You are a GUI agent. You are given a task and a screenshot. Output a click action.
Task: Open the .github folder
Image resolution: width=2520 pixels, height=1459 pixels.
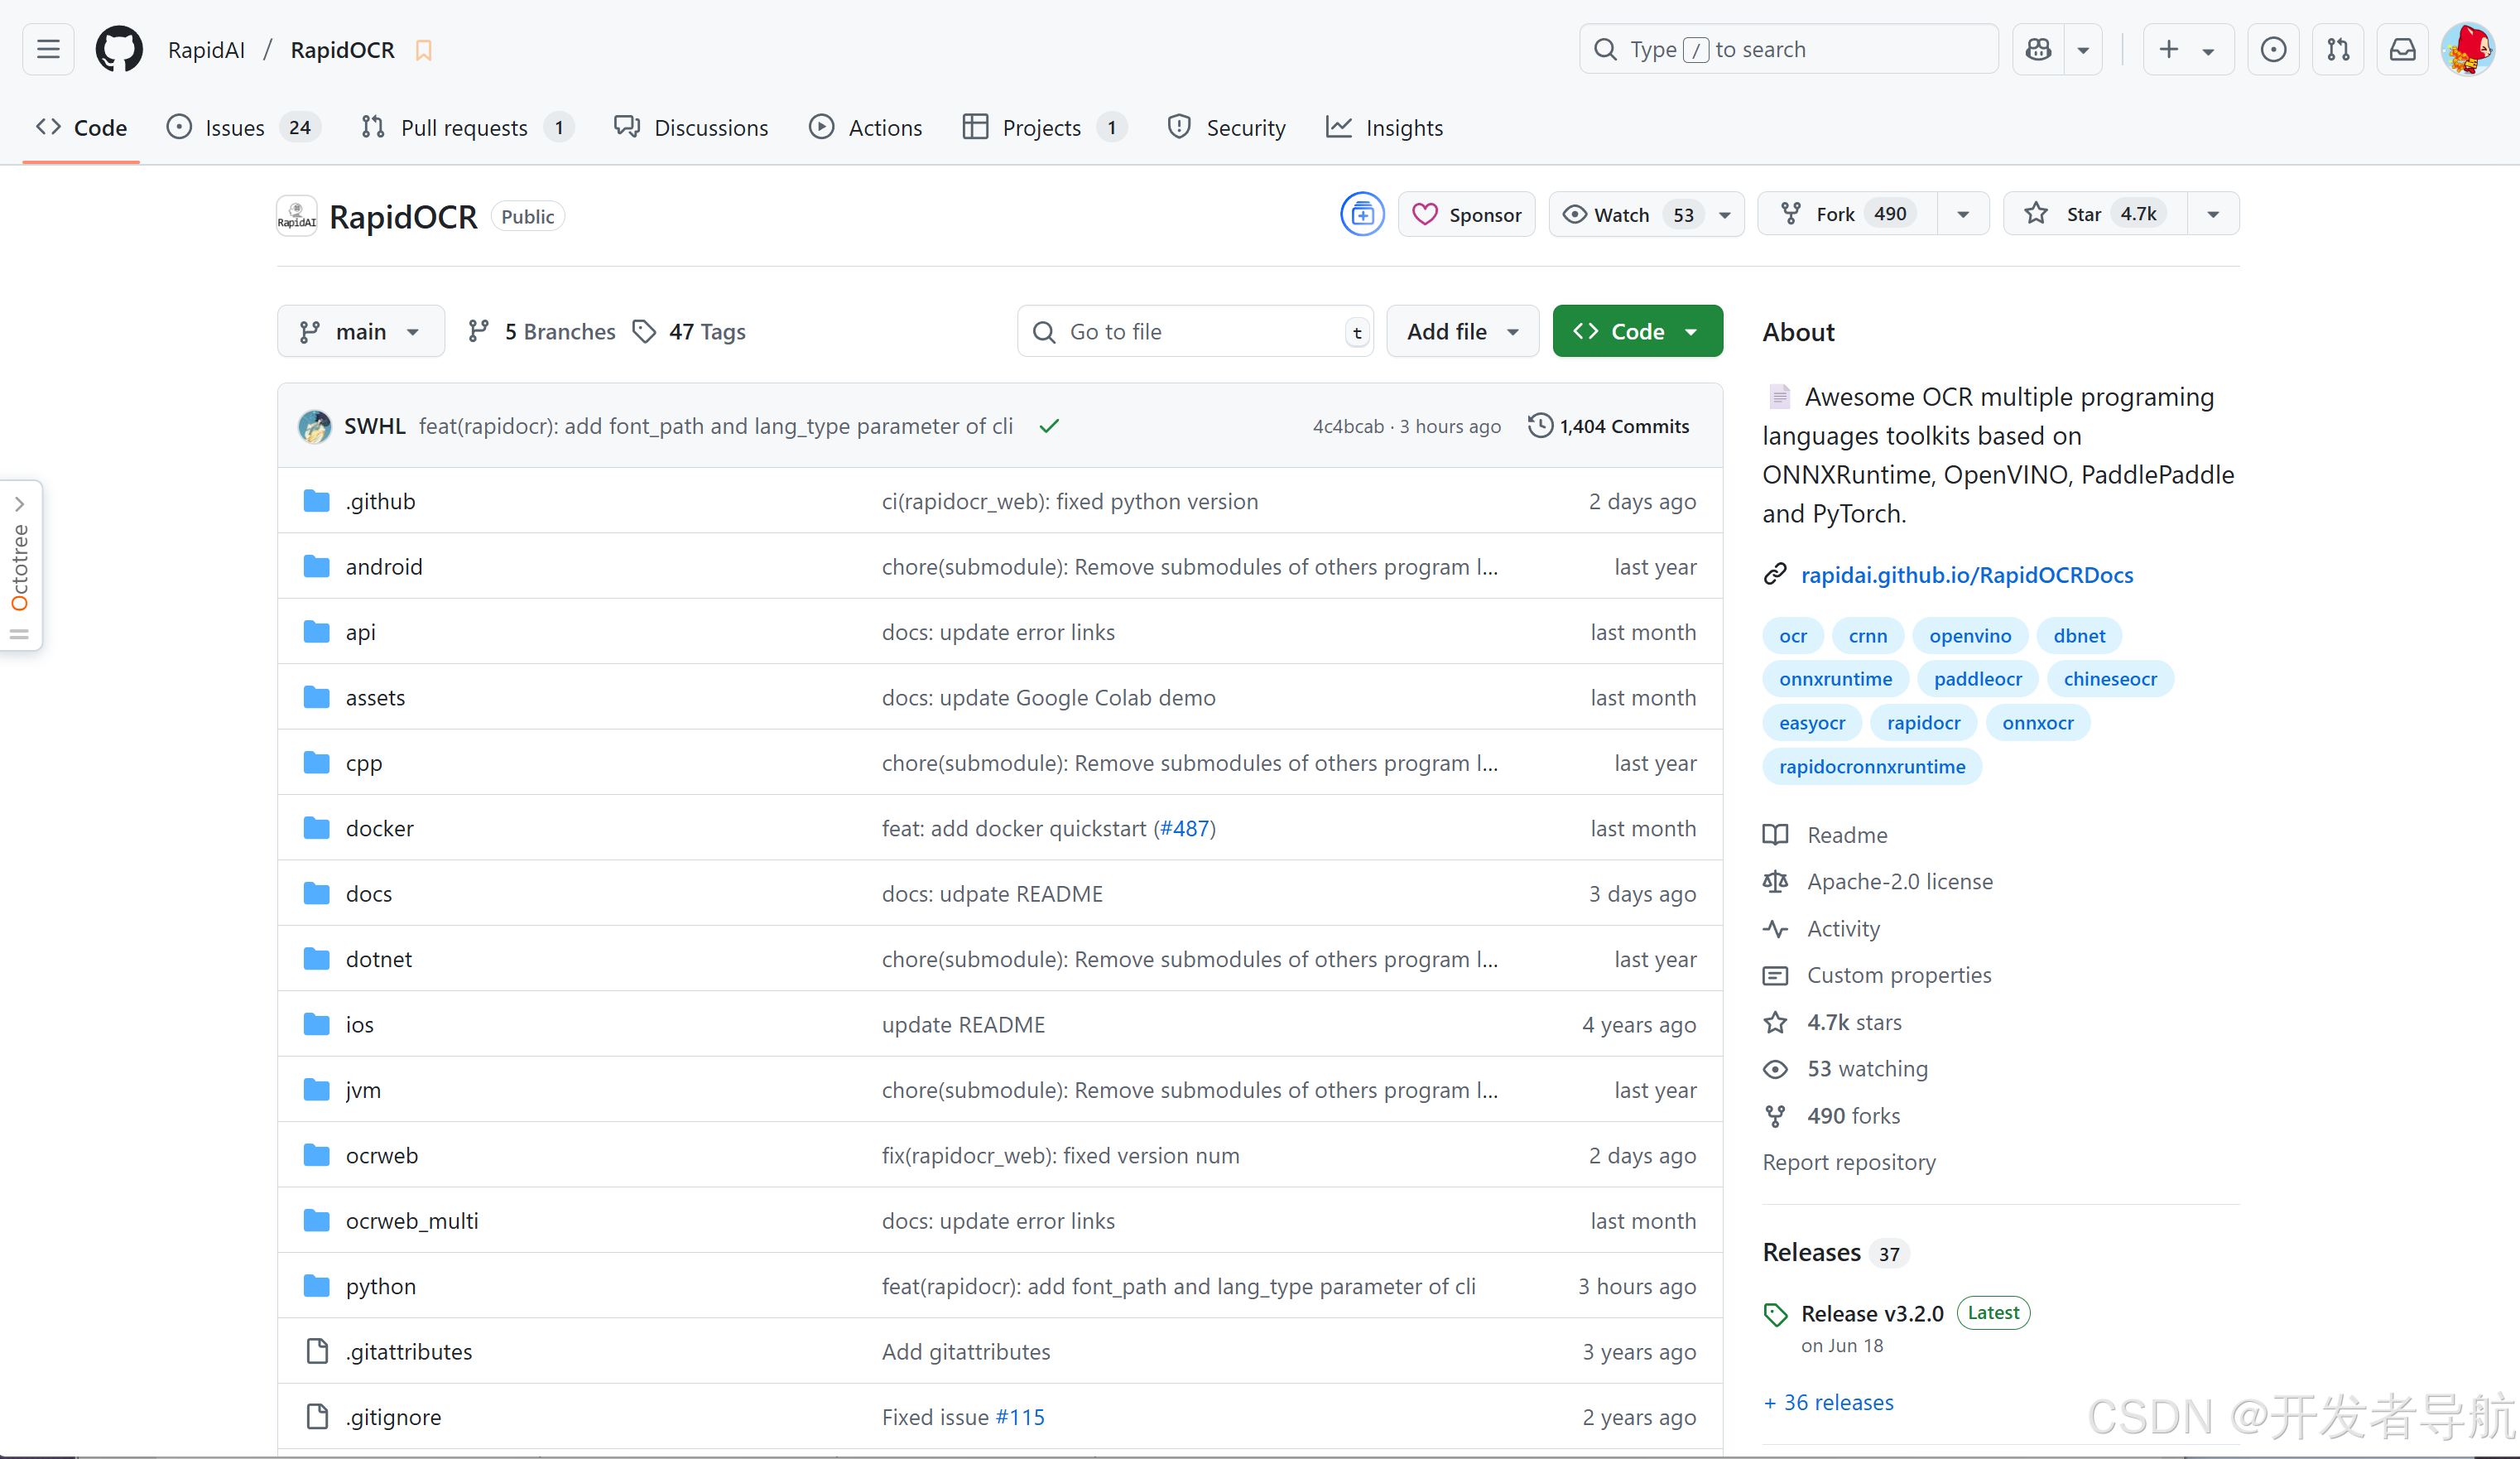(x=380, y=501)
